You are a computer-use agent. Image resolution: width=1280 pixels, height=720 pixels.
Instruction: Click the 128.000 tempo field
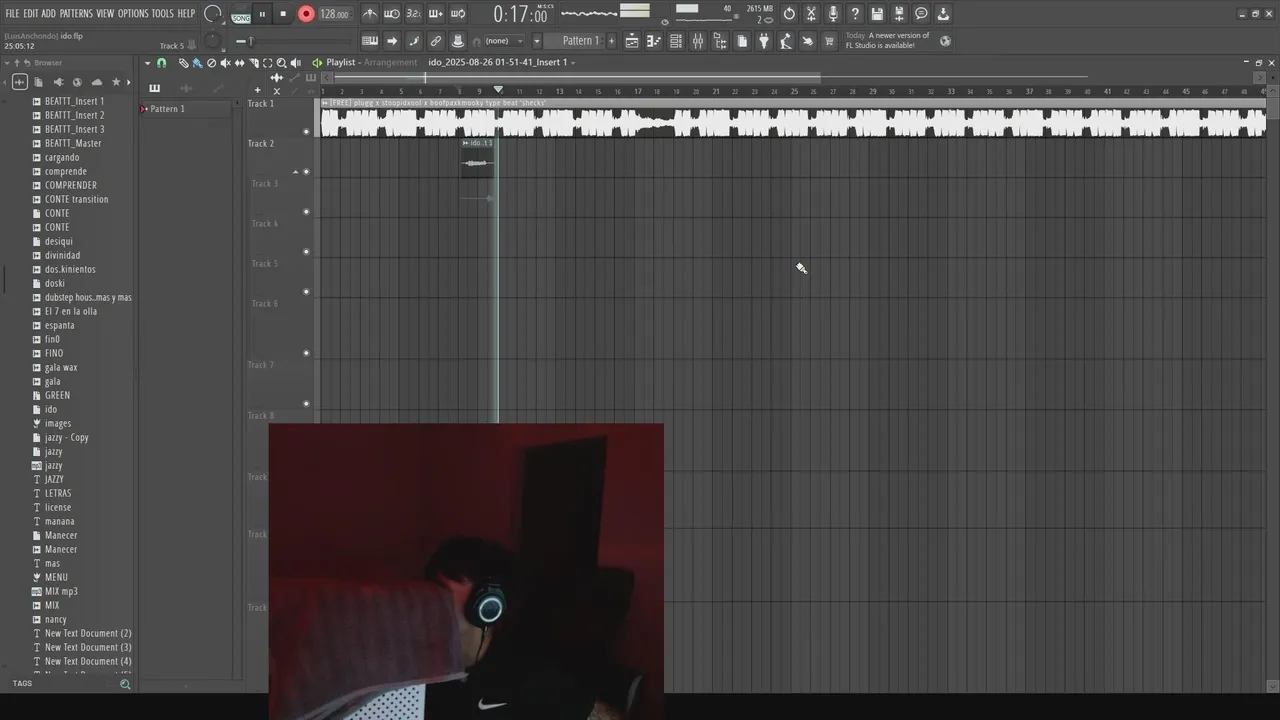(x=334, y=14)
